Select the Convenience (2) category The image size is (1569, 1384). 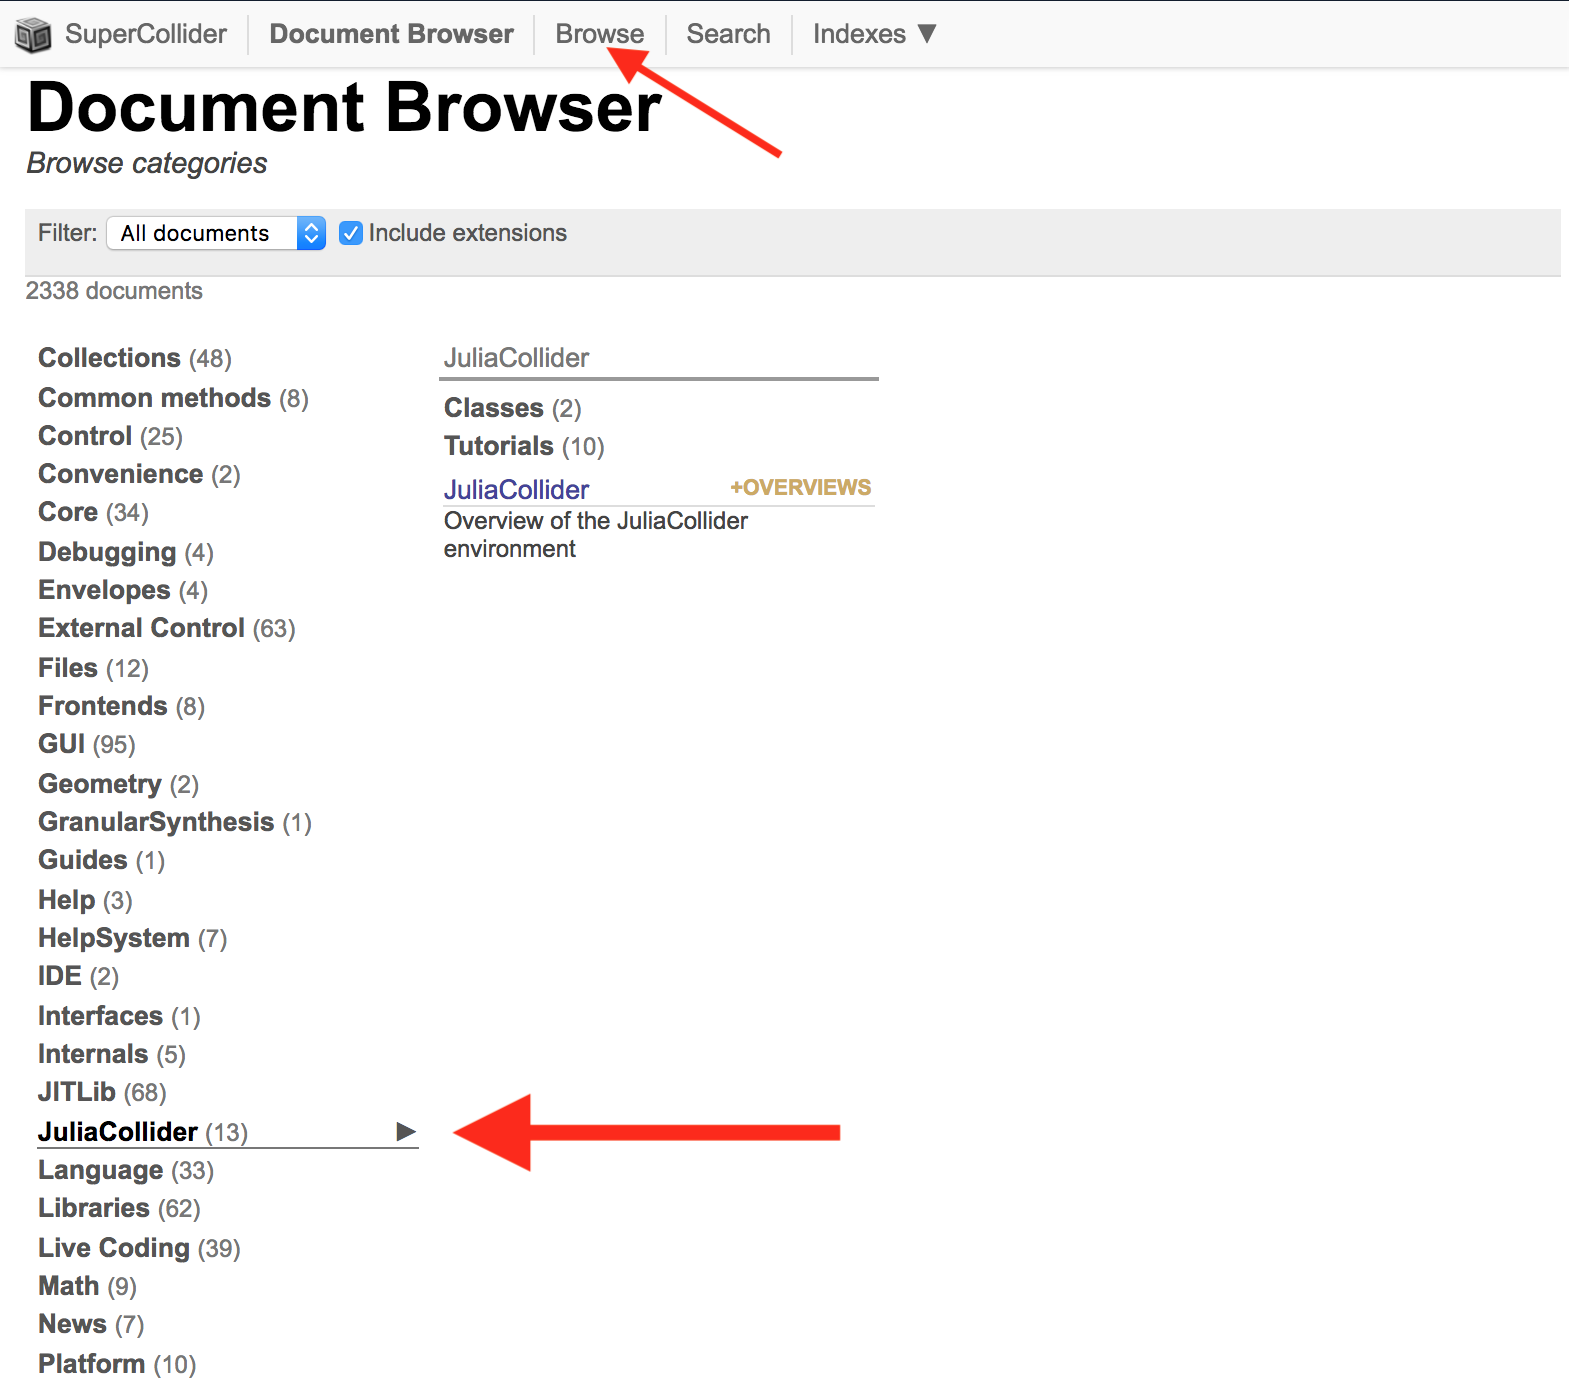(139, 474)
